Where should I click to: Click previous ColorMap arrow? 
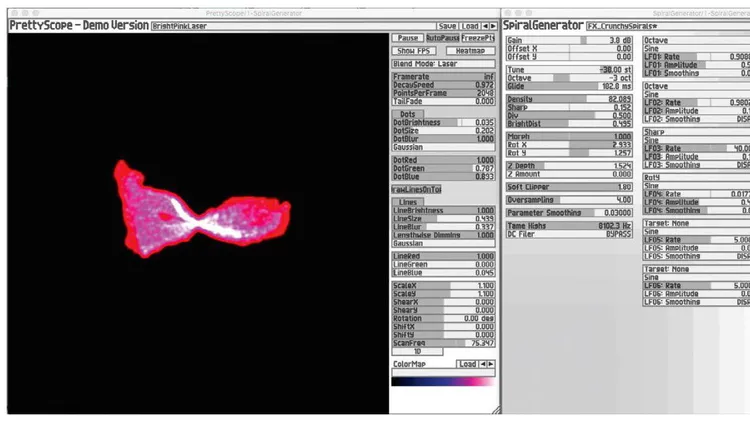click(x=483, y=364)
